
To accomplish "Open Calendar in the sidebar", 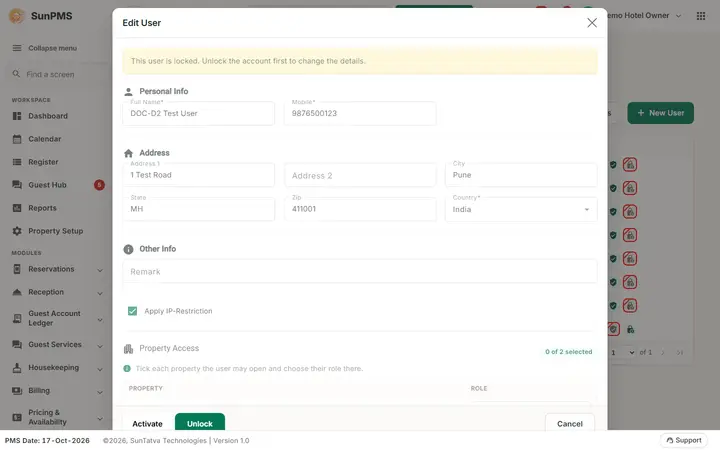I will click(x=45, y=139).
